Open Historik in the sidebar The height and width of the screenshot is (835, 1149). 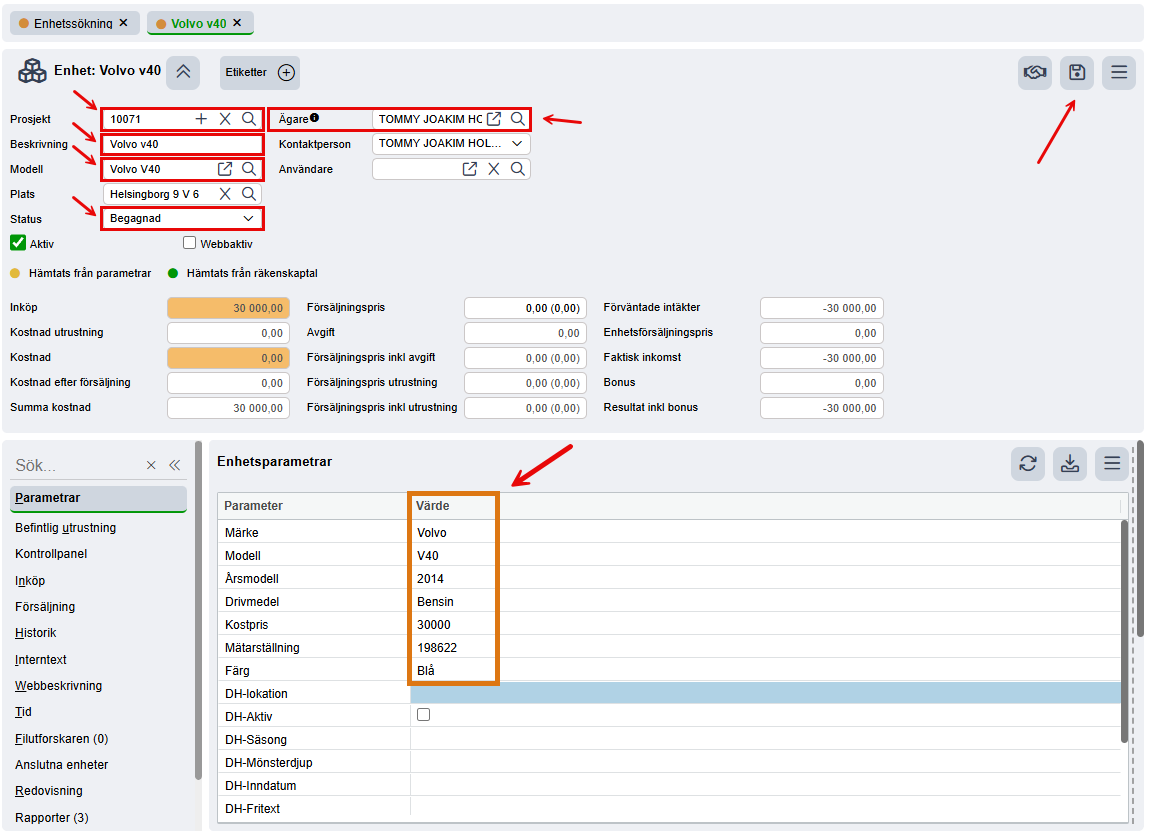(35, 633)
